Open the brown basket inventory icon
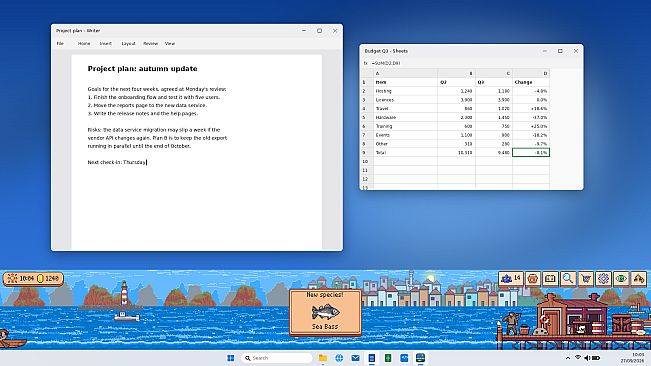 click(533, 278)
